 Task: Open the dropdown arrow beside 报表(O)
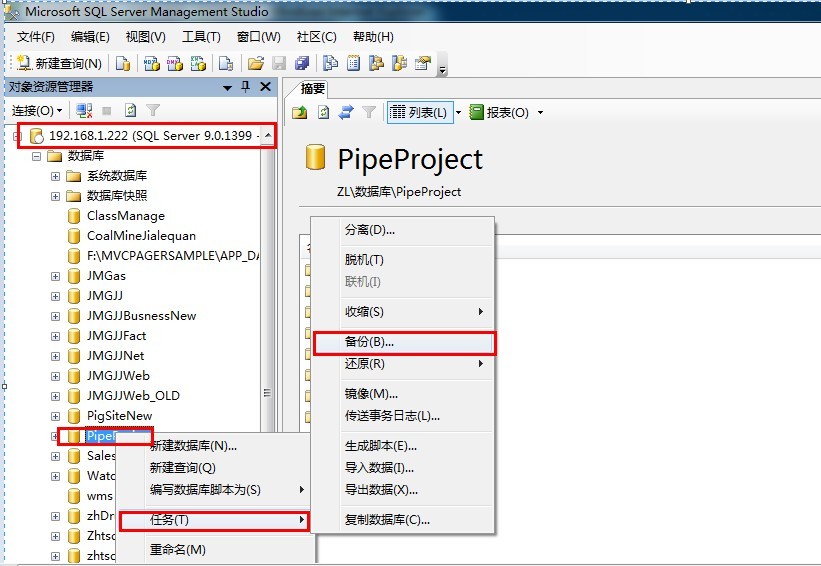pos(540,113)
